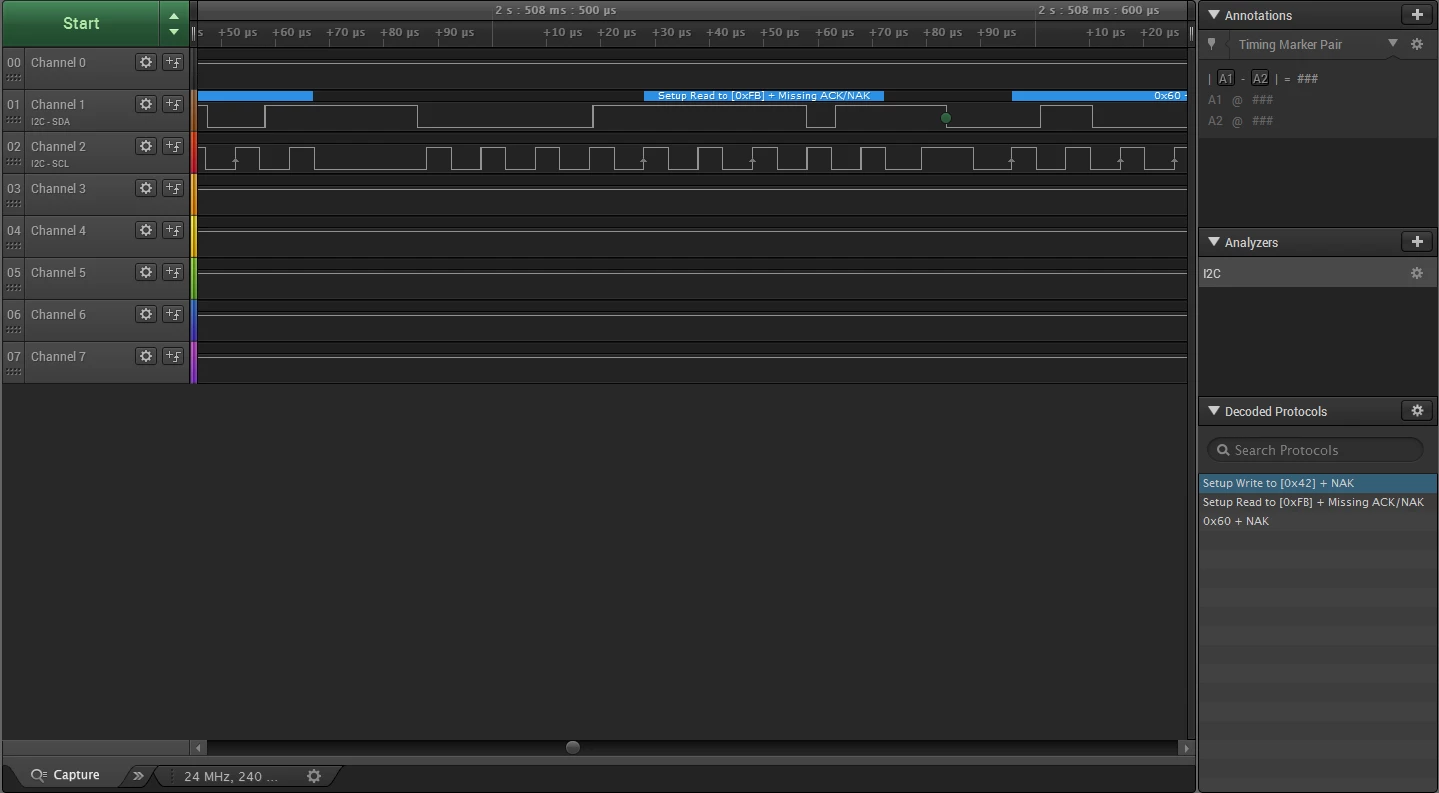Screen dimensions: 1439x793
Task: Collapse the Decoded Protocols panel
Action: tap(1214, 411)
